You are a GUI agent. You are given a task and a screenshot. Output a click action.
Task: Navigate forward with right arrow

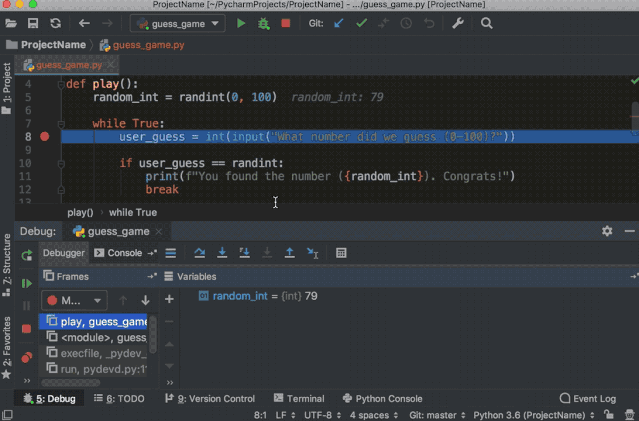(108, 23)
